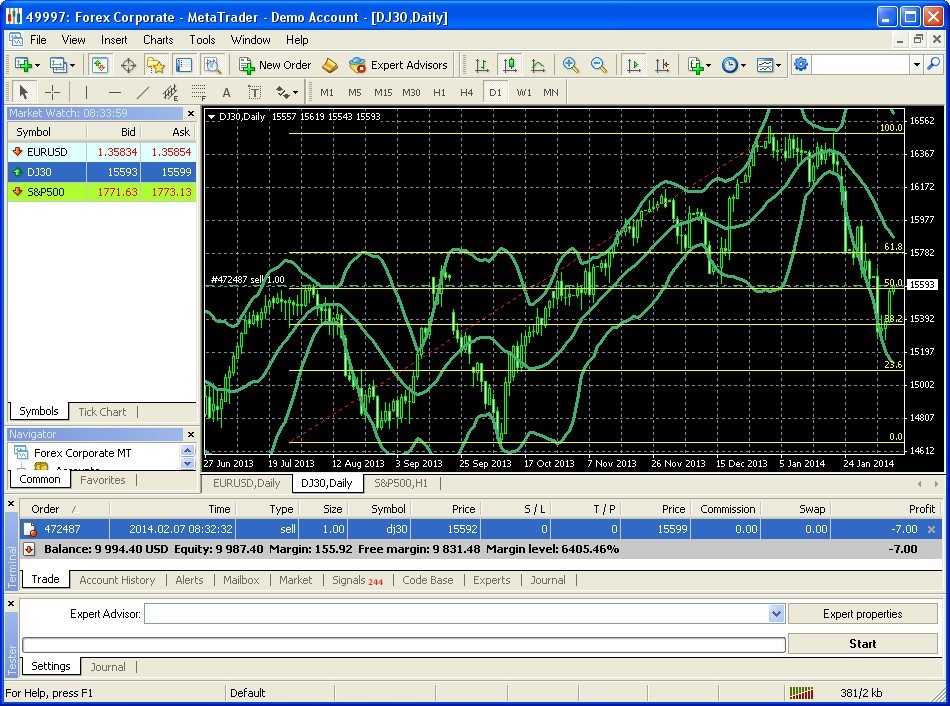The height and width of the screenshot is (706, 950).
Task: Select the Crosshair tool
Action: (x=53, y=92)
